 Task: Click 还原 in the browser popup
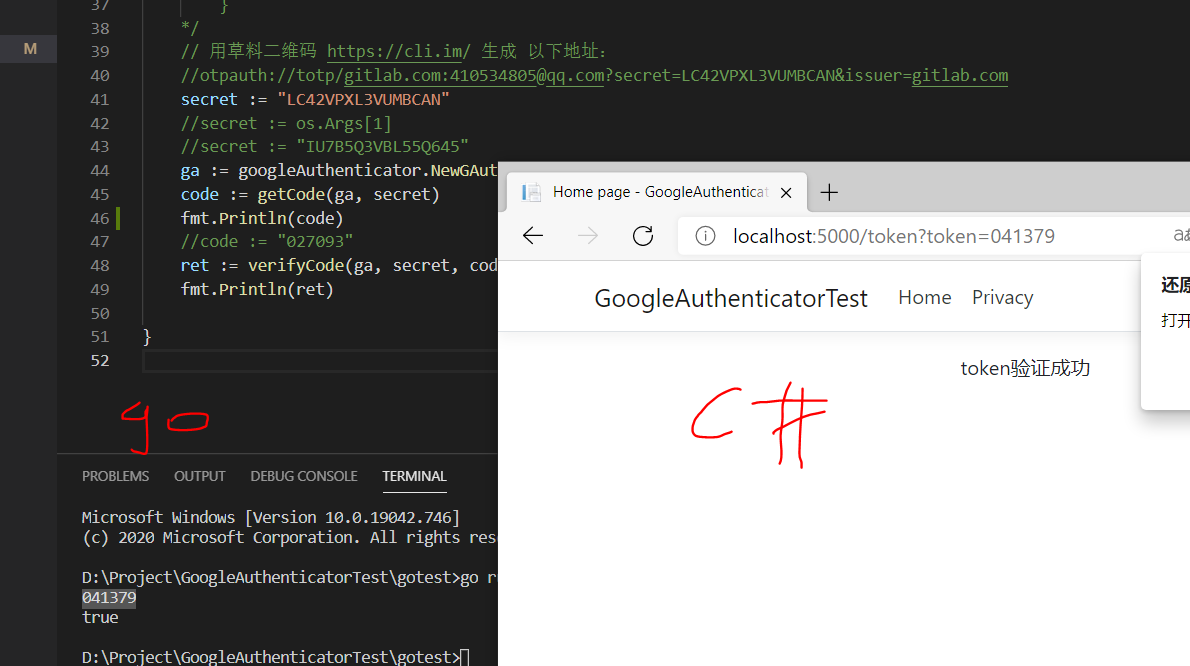(1171, 284)
